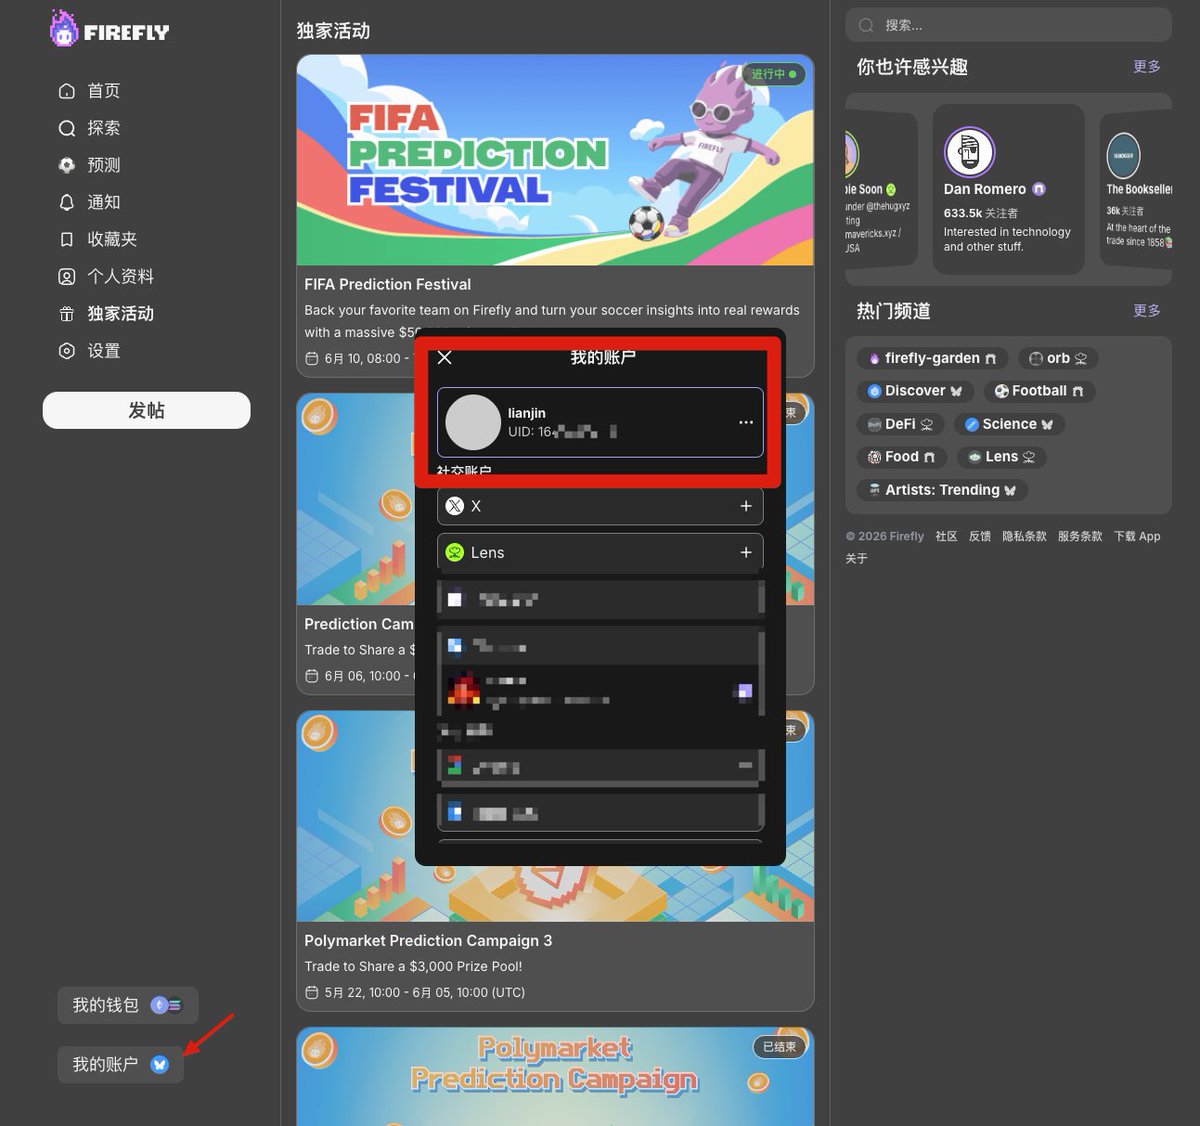
Task: Open 独家活动 exclusive events
Action: pyautogui.click(x=105, y=313)
